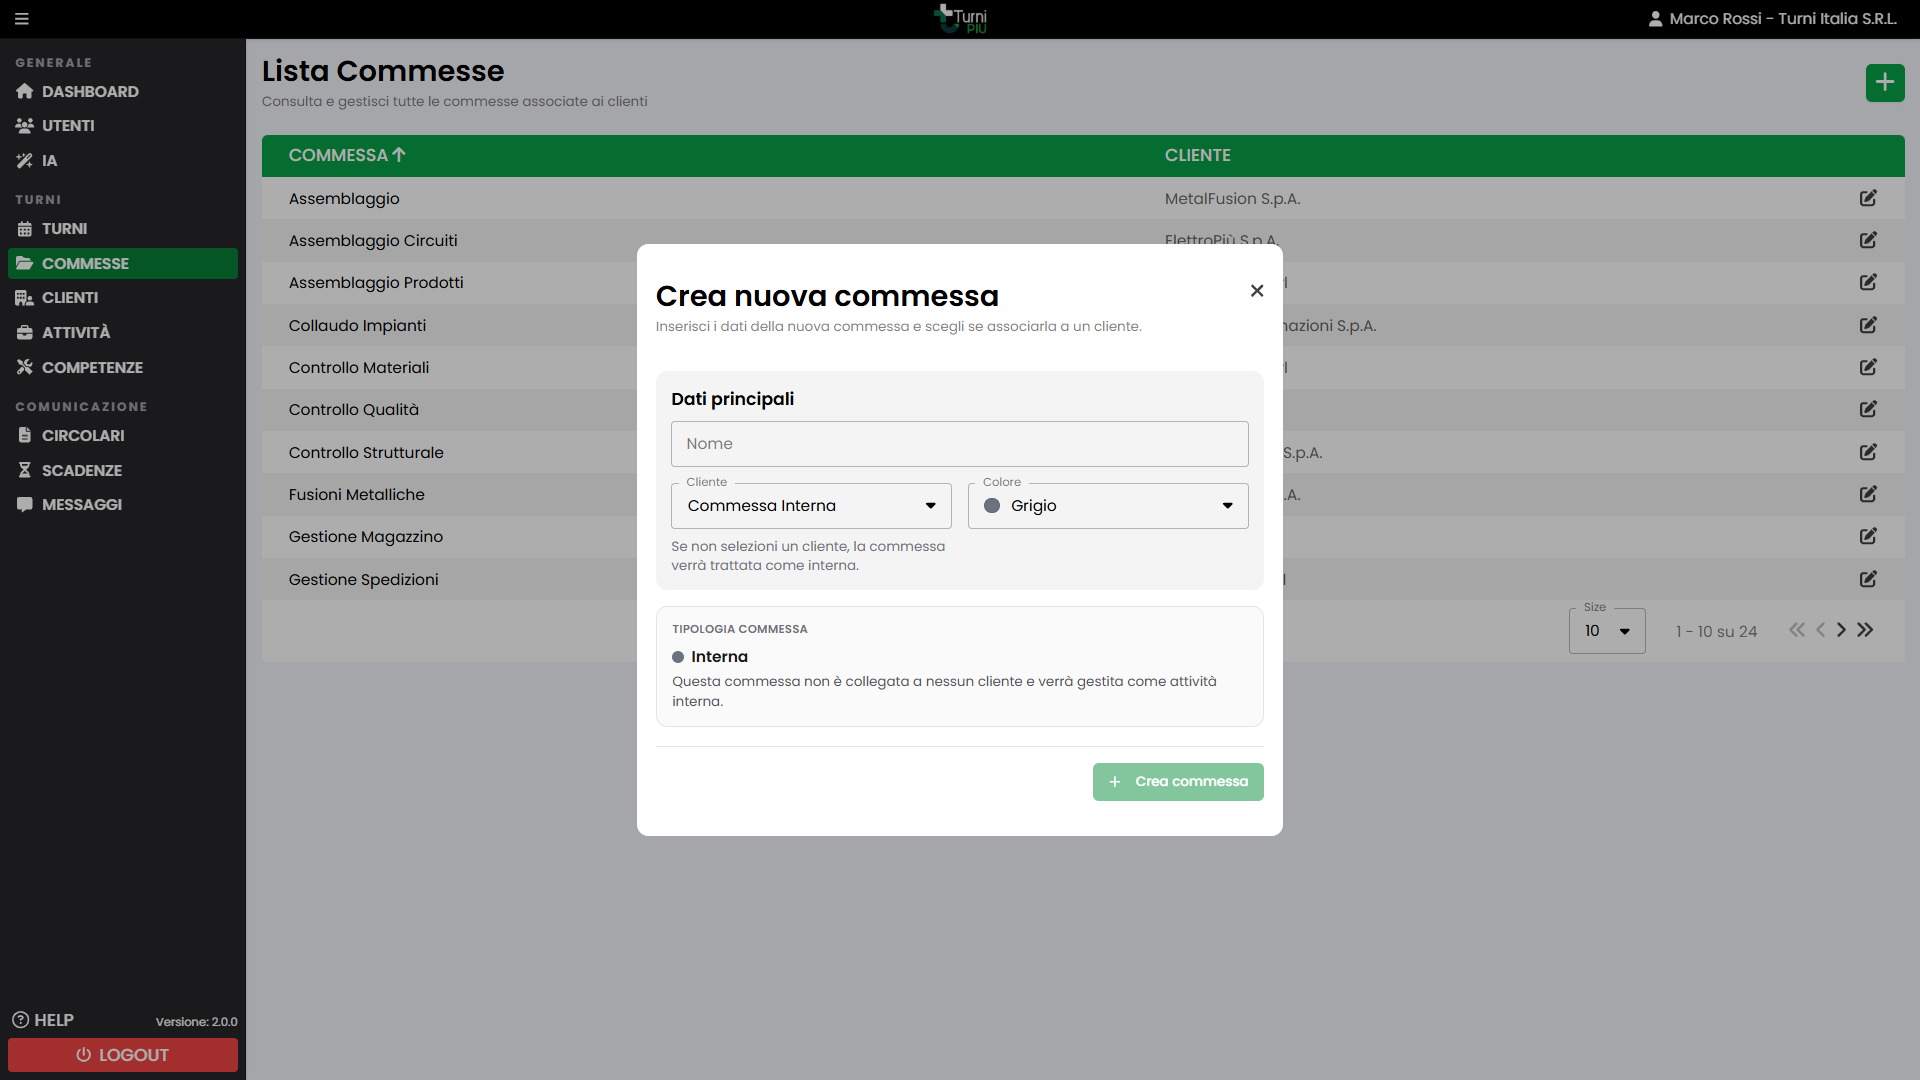Edit the Controllo Materiali row
Screen dimensions: 1920x1080
[1867, 367]
